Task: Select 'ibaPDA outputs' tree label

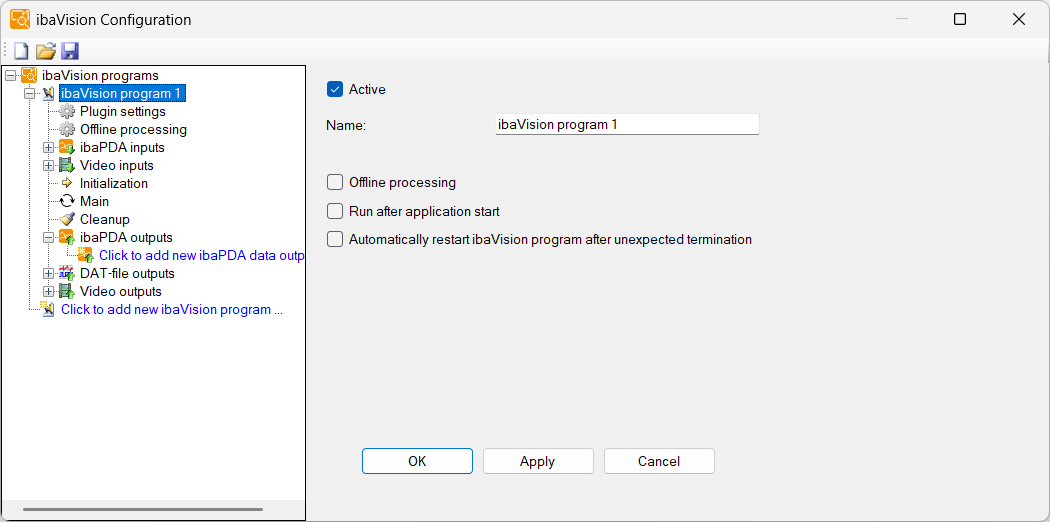Action: pyautogui.click(x=126, y=238)
